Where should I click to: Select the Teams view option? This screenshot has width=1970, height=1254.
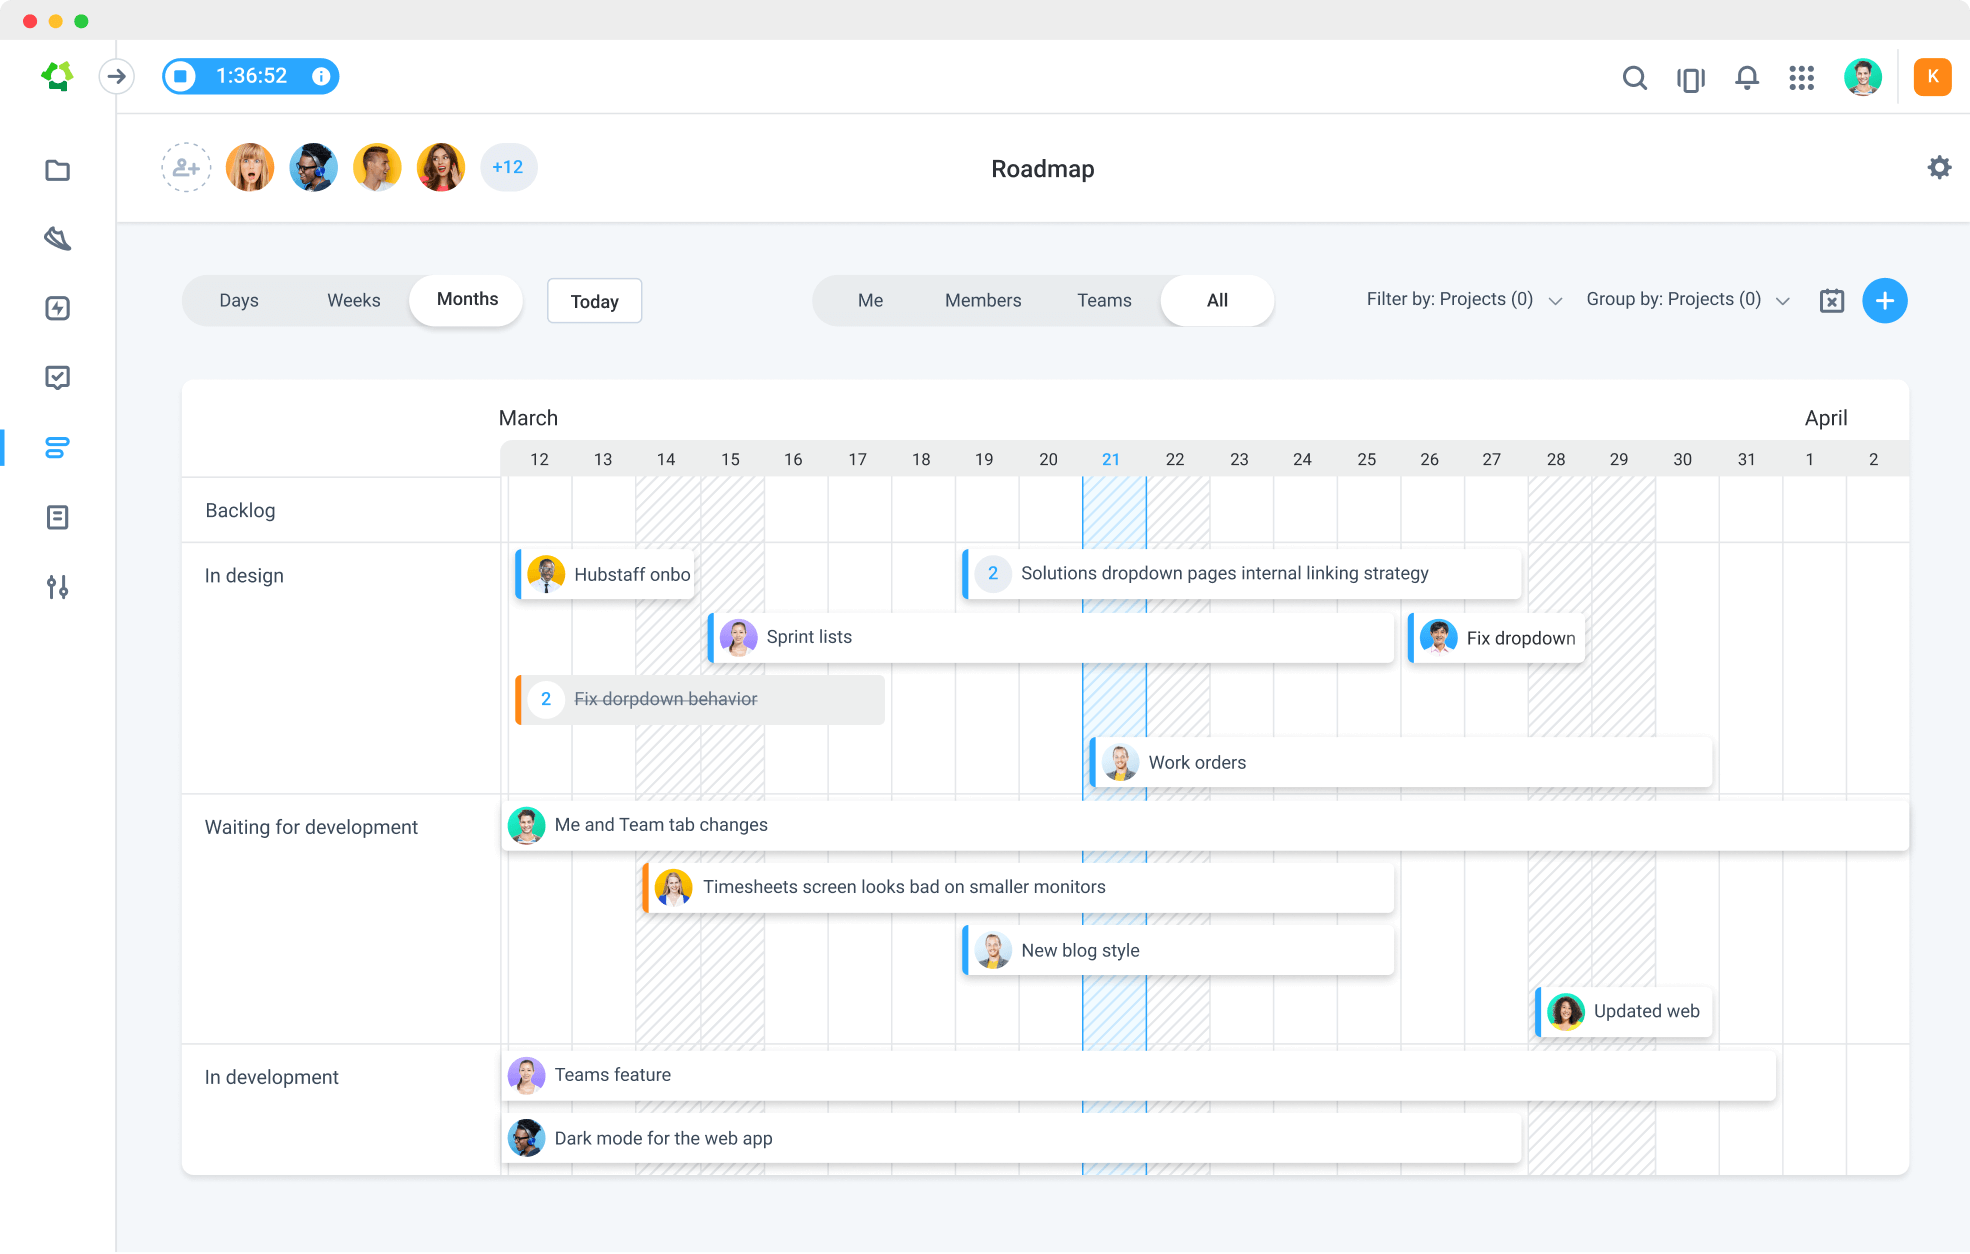pyautogui.click(x=1103, y=300)
